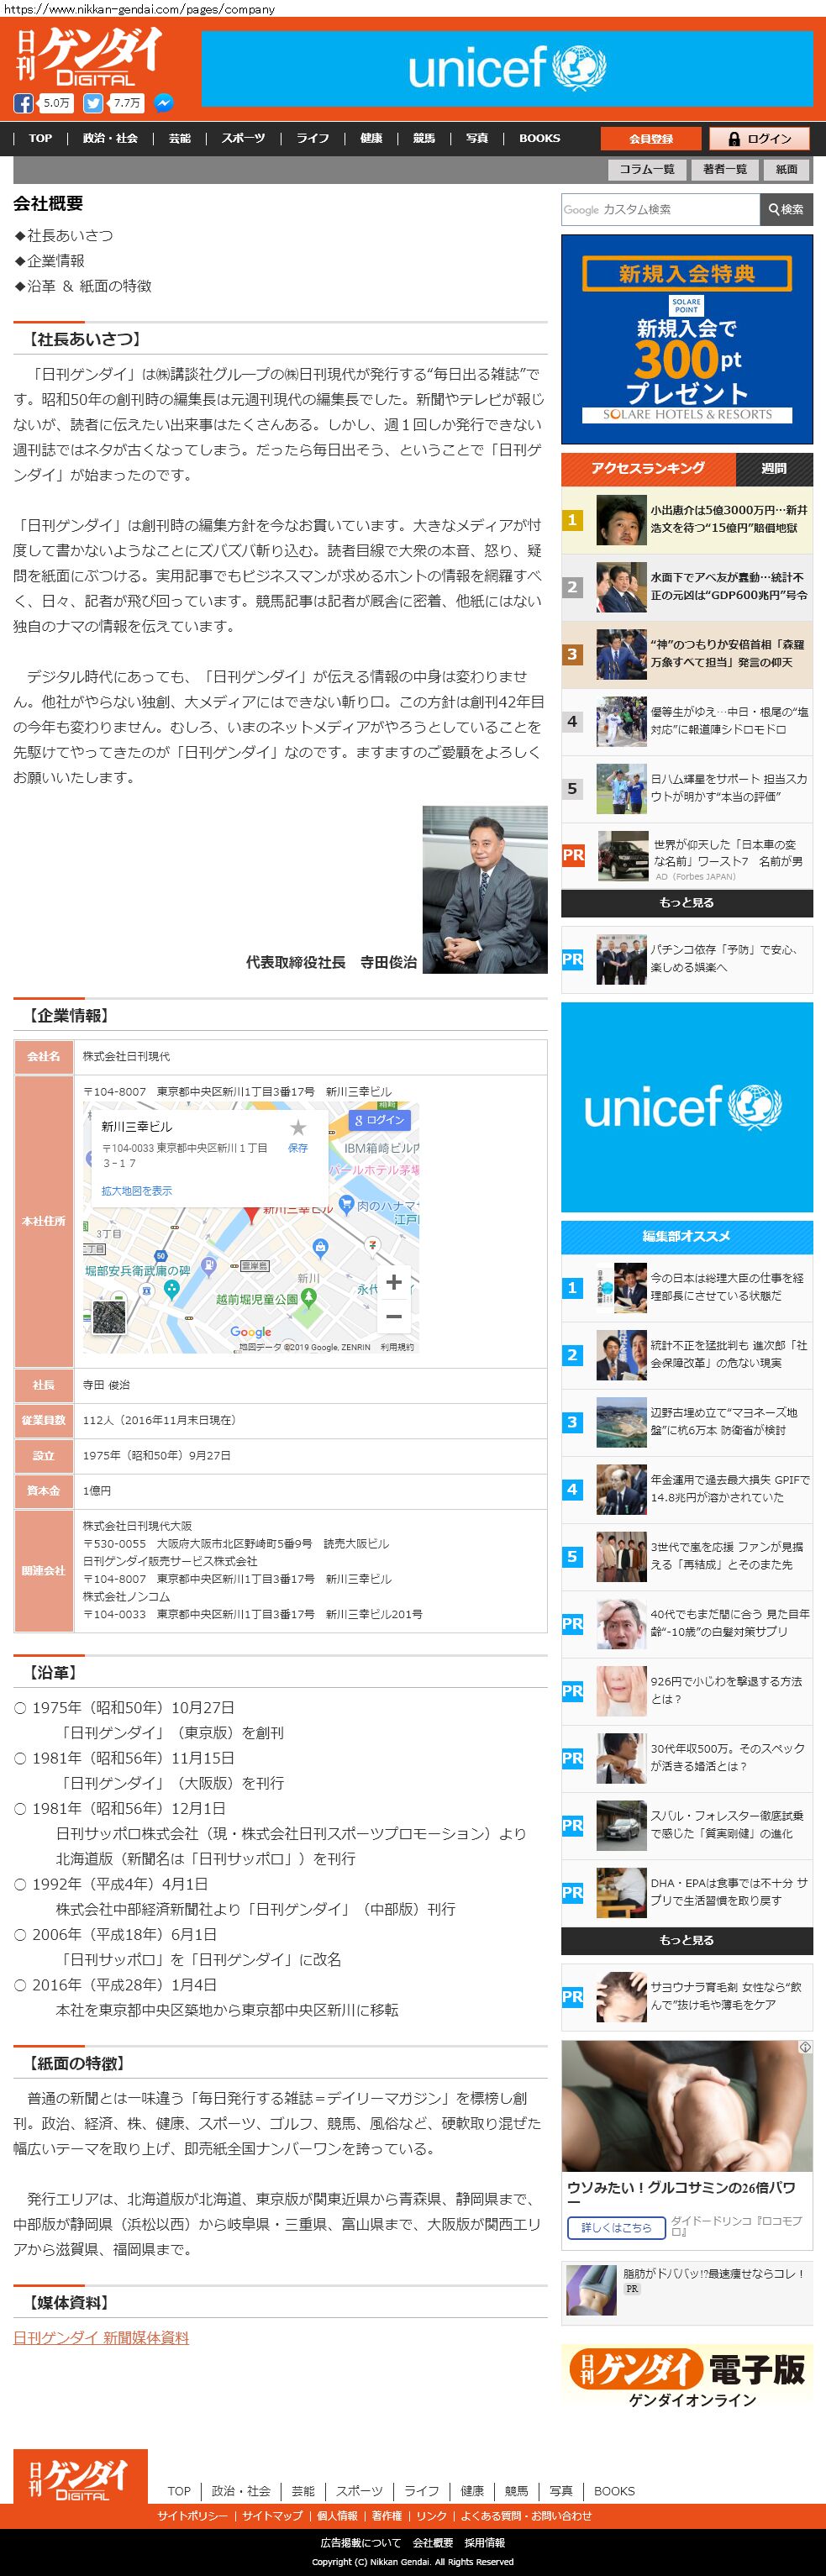
Task: Switch map to satellite view thumbnail
Action: [x=110, y=1316]
